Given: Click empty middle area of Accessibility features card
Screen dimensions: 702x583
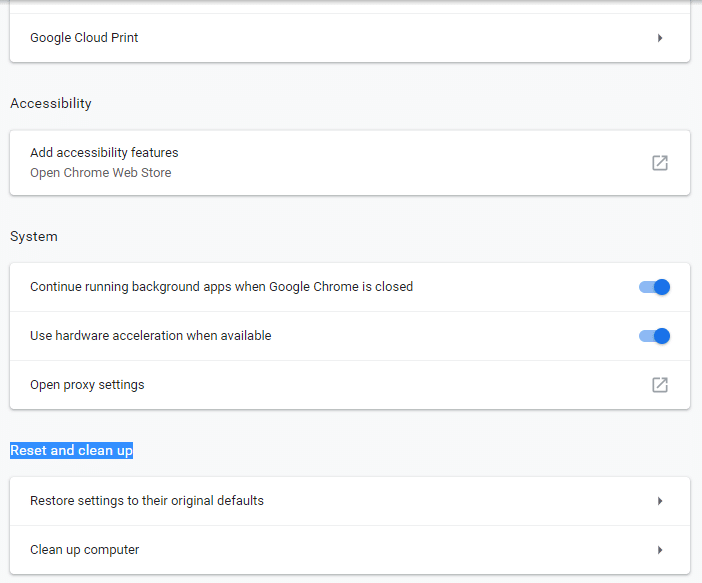Looking at the screenshot, I should coord(400,162).
